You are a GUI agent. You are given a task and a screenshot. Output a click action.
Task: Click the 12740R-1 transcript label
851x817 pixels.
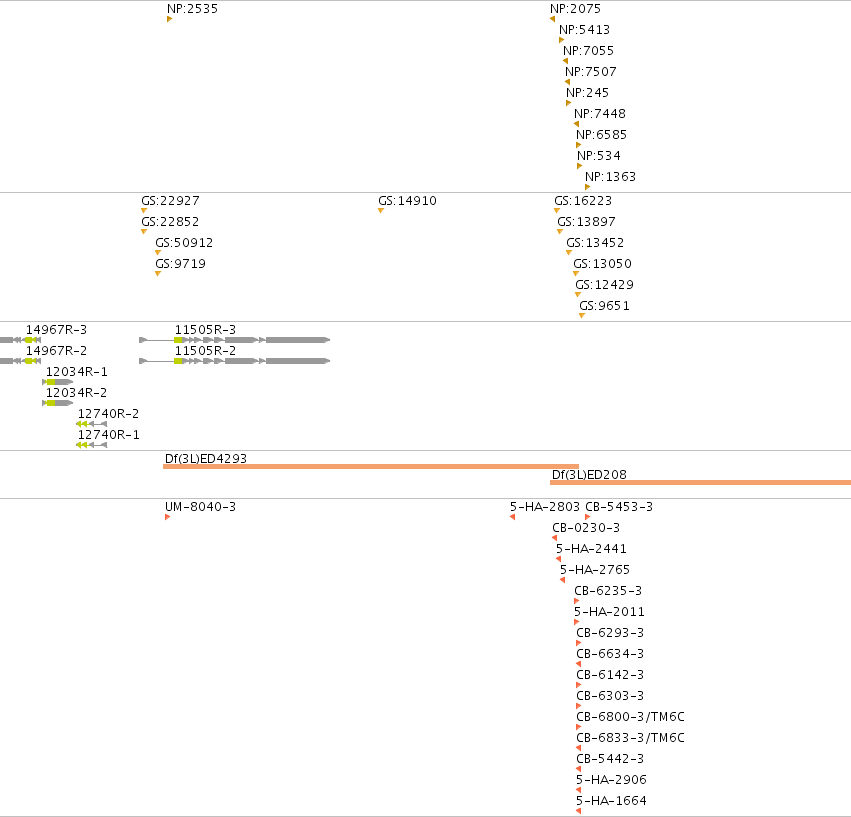109,435
